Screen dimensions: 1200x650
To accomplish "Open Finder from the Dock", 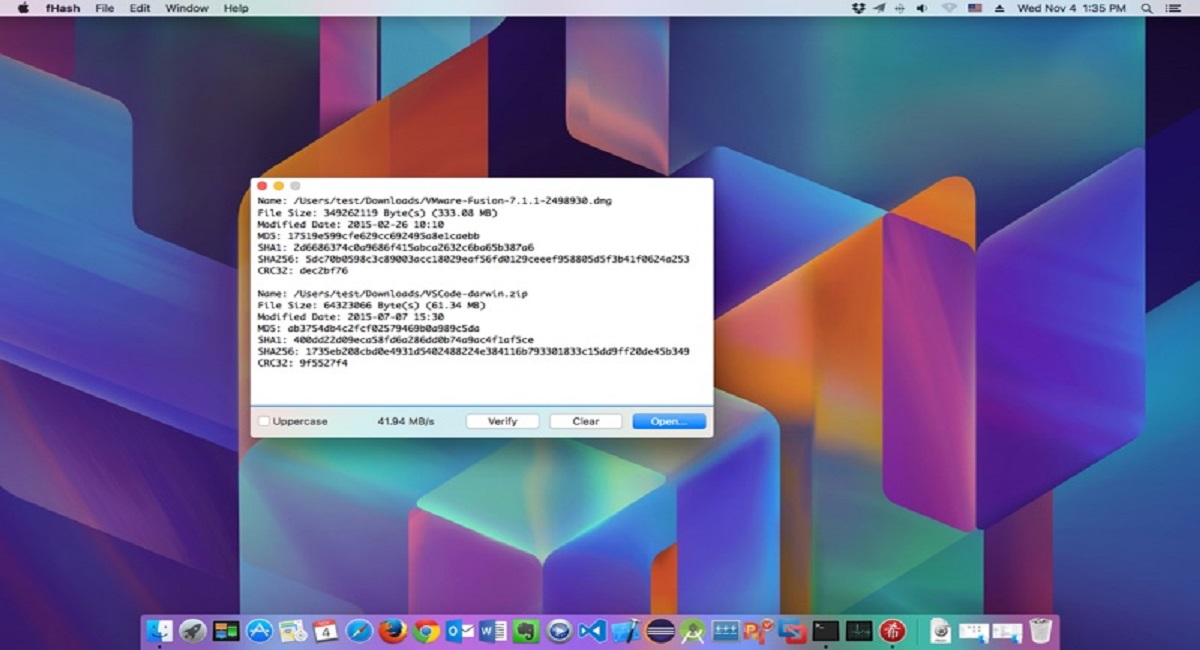I will (159, 631).
